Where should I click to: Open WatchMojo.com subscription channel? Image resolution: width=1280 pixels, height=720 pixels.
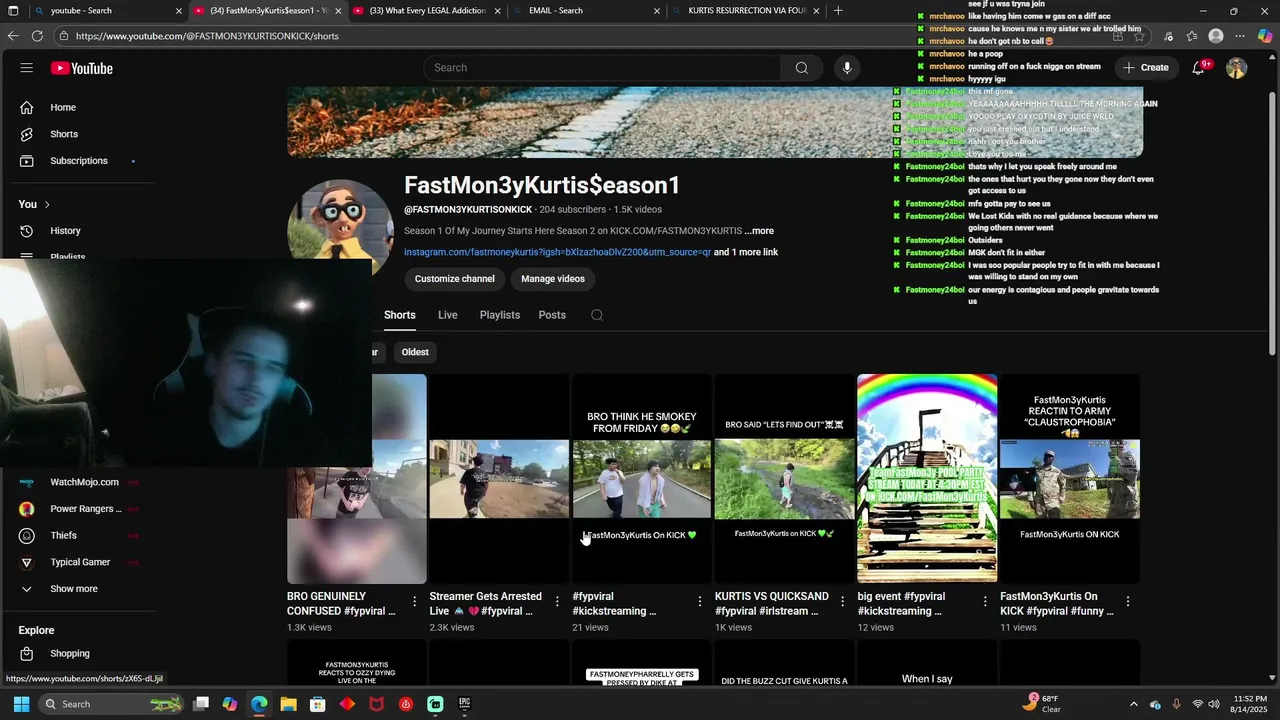[x=84, y=482]
